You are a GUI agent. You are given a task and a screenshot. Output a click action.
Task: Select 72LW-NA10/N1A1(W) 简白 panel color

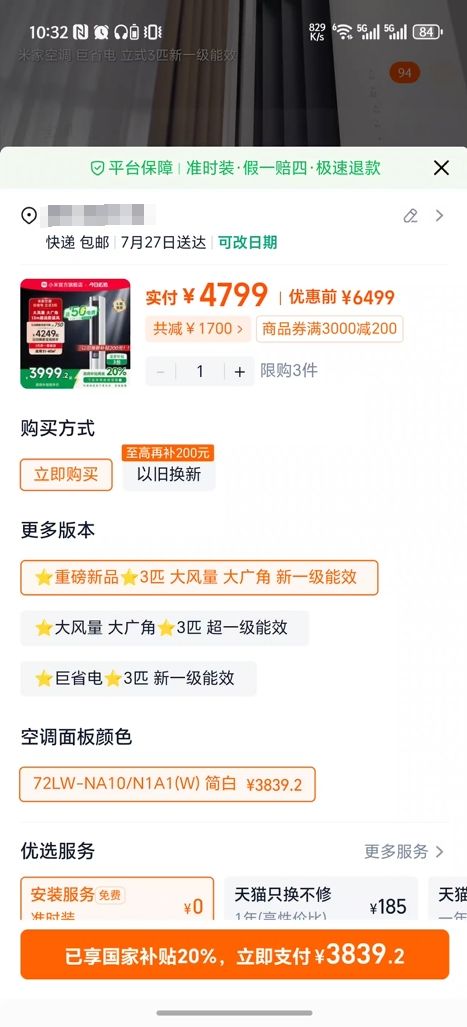tap(168, 784)
